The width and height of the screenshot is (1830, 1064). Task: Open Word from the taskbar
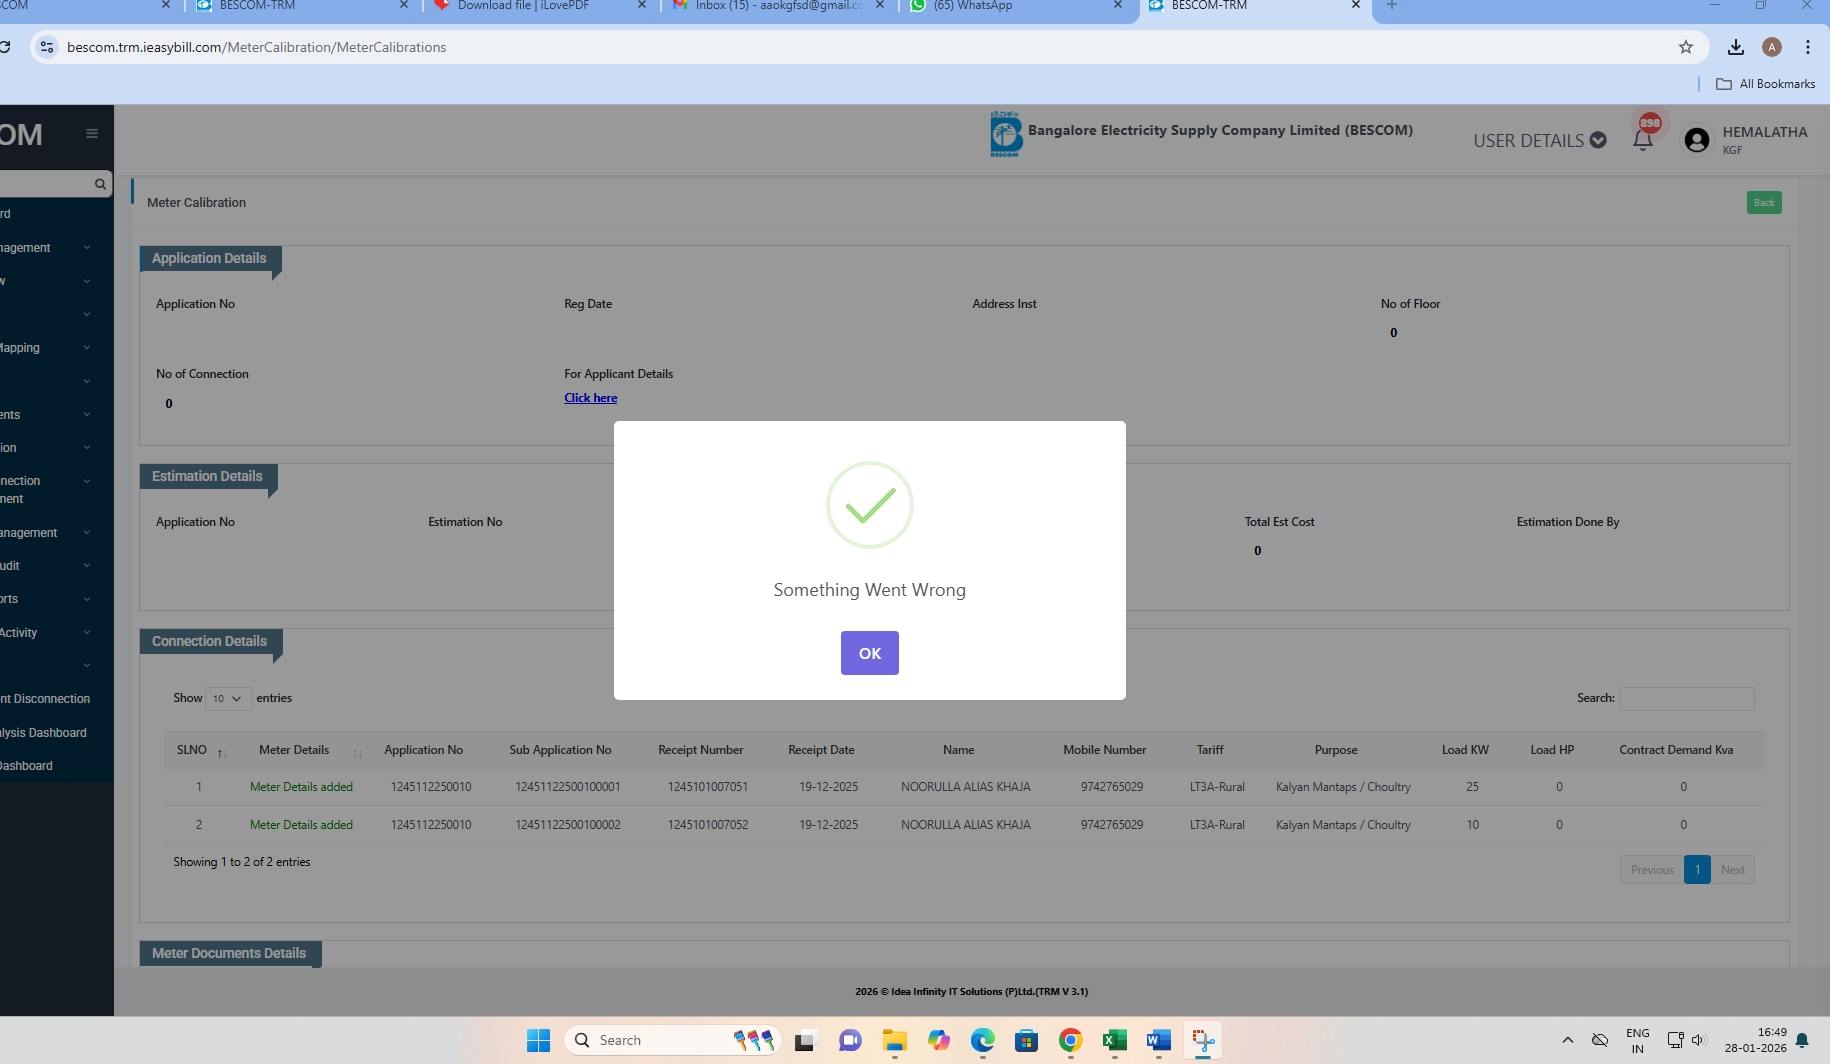(1158, 1041)
